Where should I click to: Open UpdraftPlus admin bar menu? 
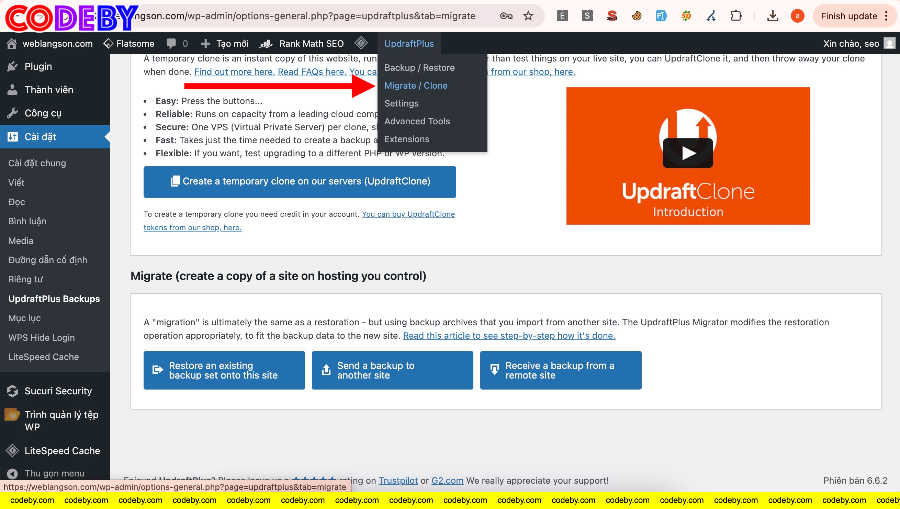[409, 44]
